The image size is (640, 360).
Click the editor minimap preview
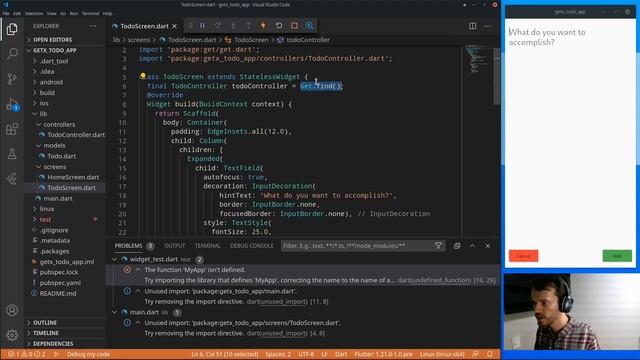pos(478,60)
